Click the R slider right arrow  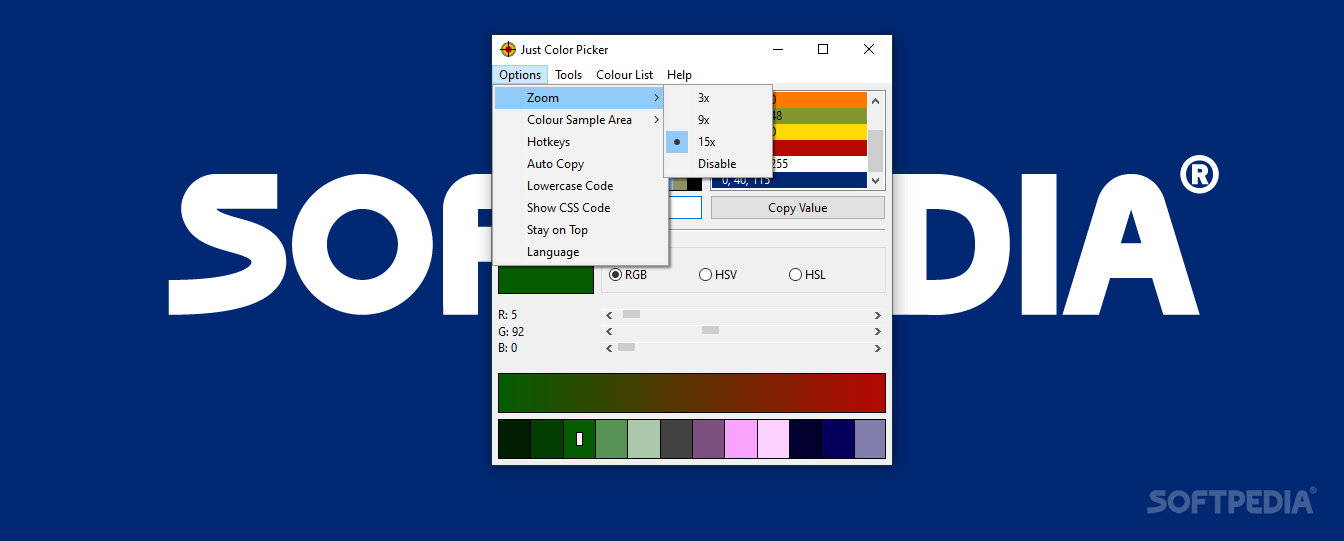point(878,315)
